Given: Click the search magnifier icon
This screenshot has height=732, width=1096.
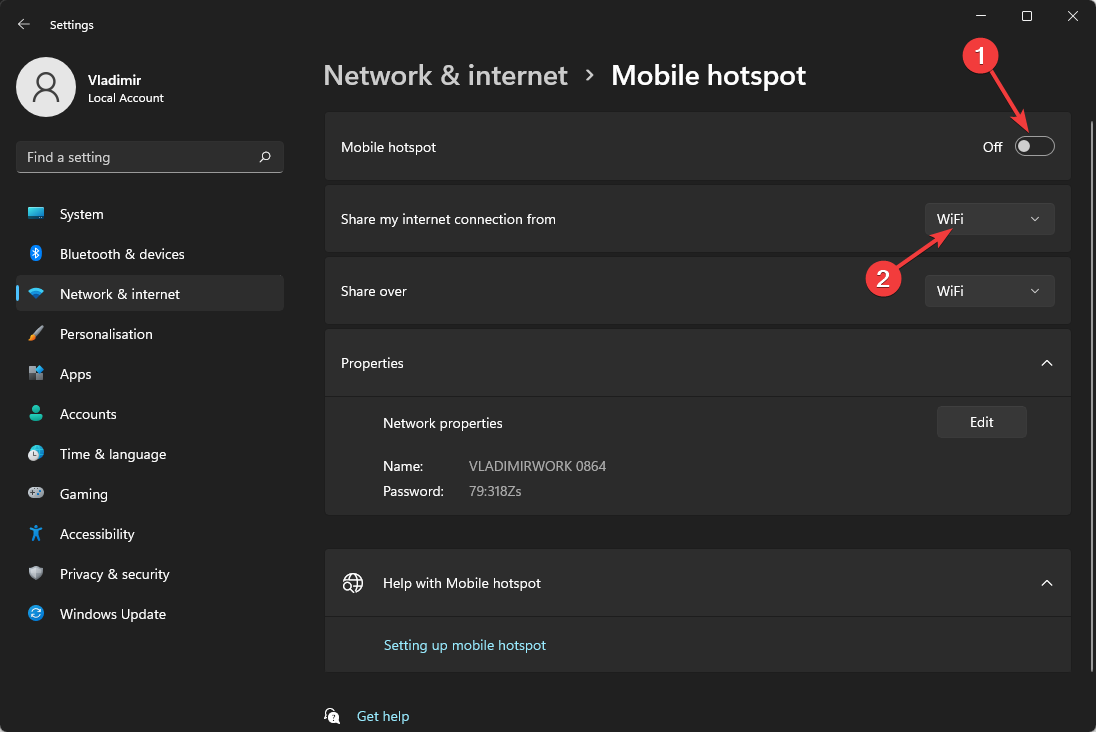Looking at the screenshot, I should 265,157.
